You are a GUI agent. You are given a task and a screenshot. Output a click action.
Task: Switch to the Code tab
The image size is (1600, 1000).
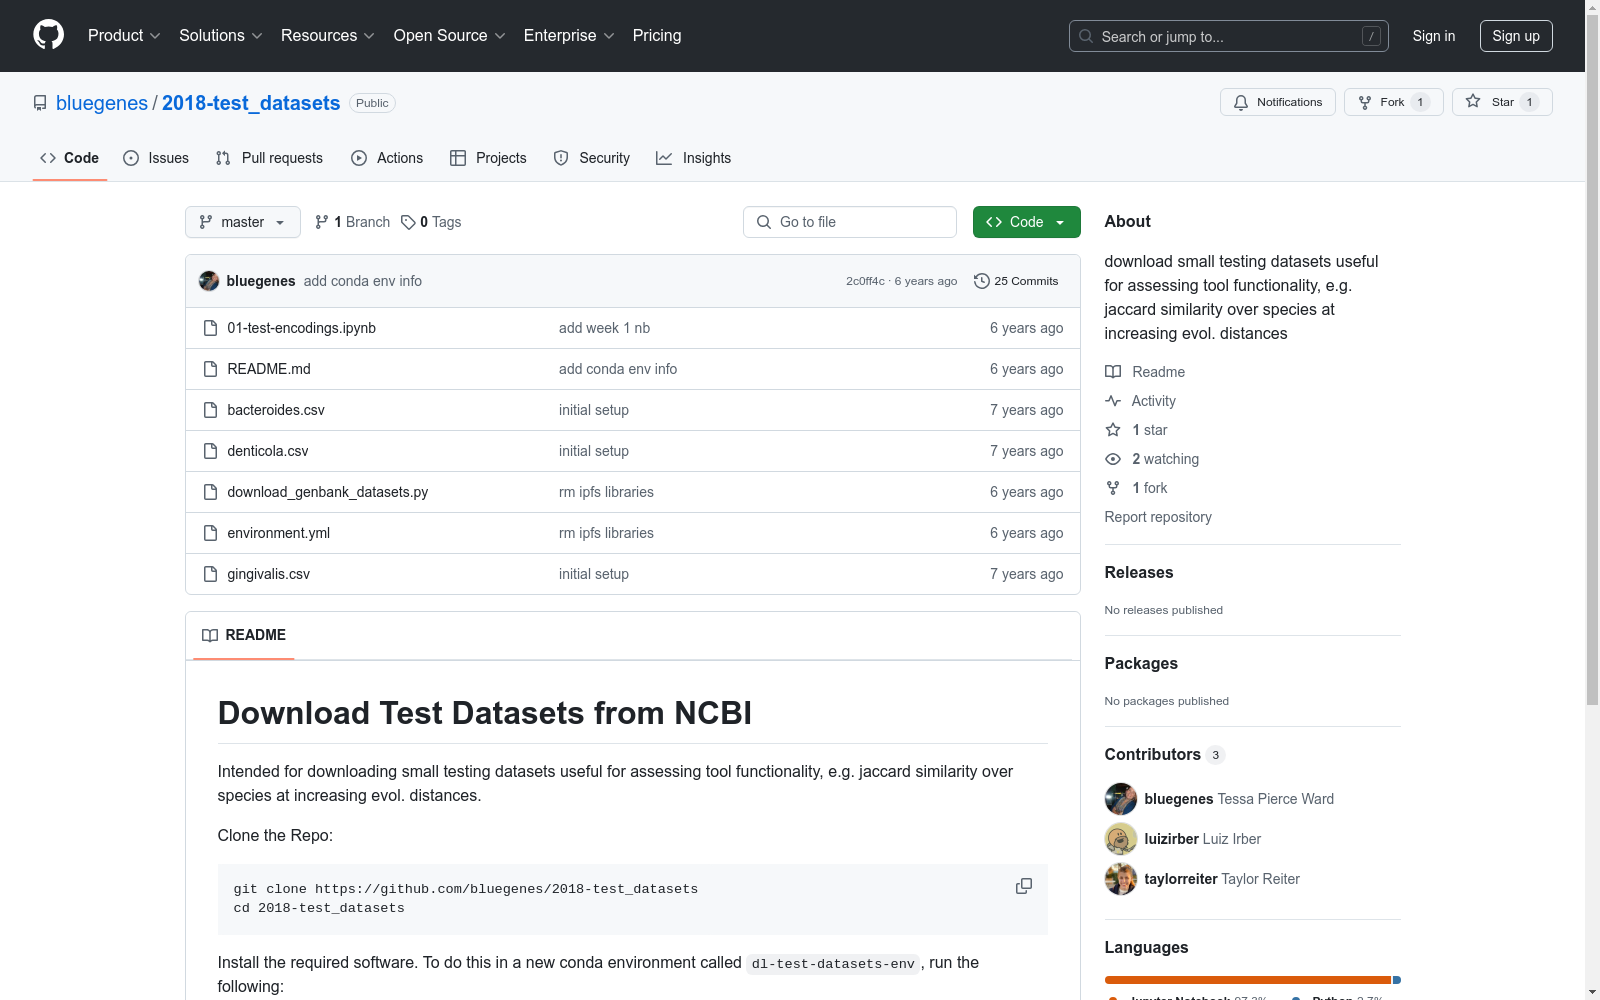tap(70, 158)
